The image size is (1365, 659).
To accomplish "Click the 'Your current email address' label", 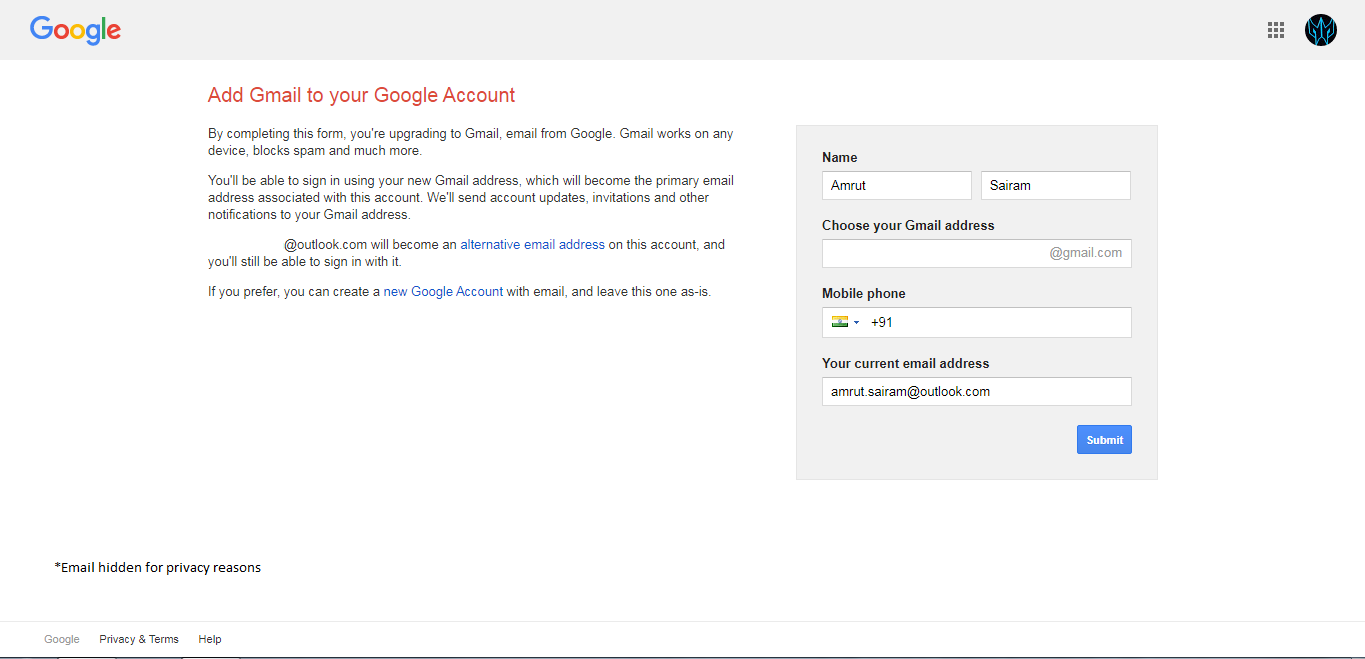I will tap(906, 363).
